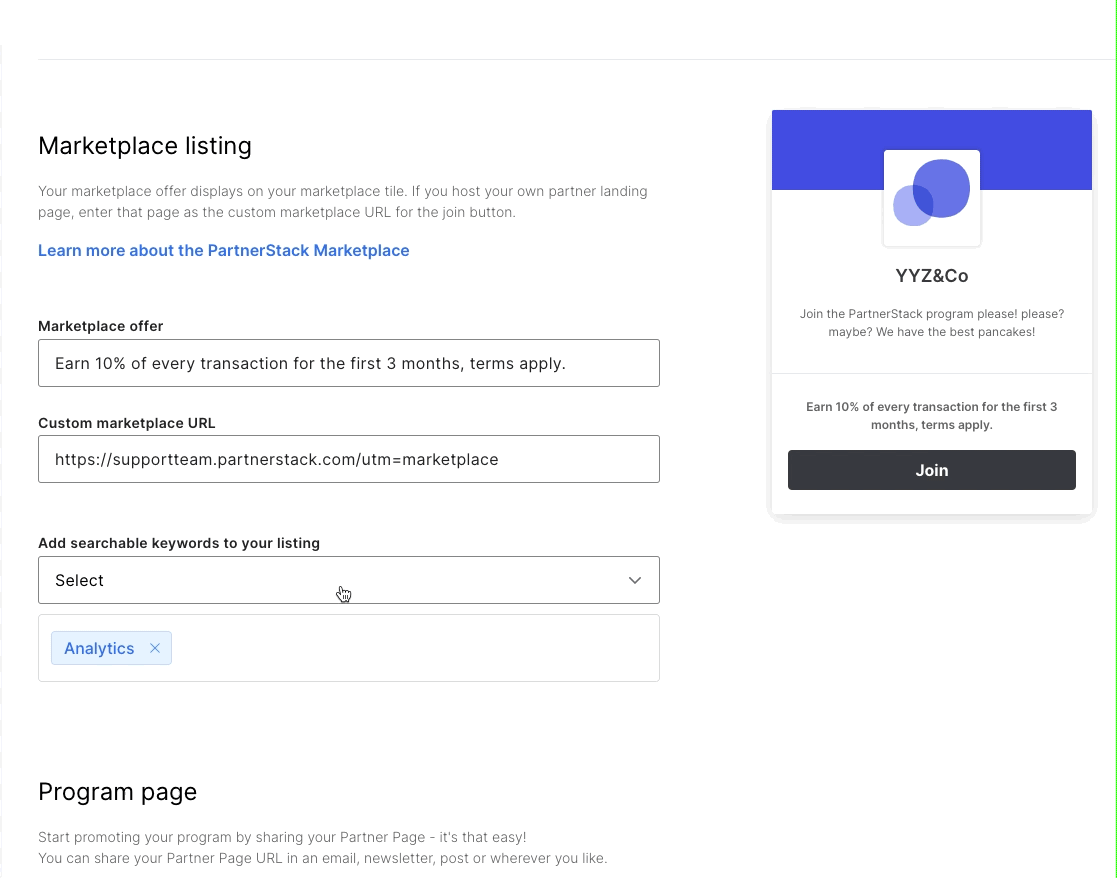This screenshot has height=878, width=1117.
Task: Click the YYZ&Co company name
Action: click(932, 276)
